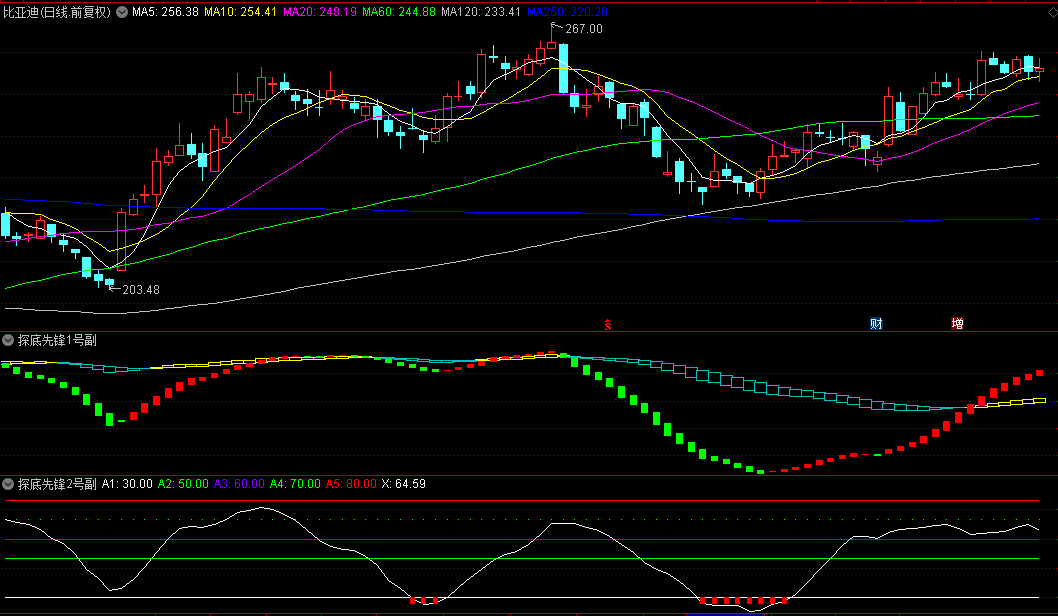Click the 203.48 low price marker

pos(141,290)
